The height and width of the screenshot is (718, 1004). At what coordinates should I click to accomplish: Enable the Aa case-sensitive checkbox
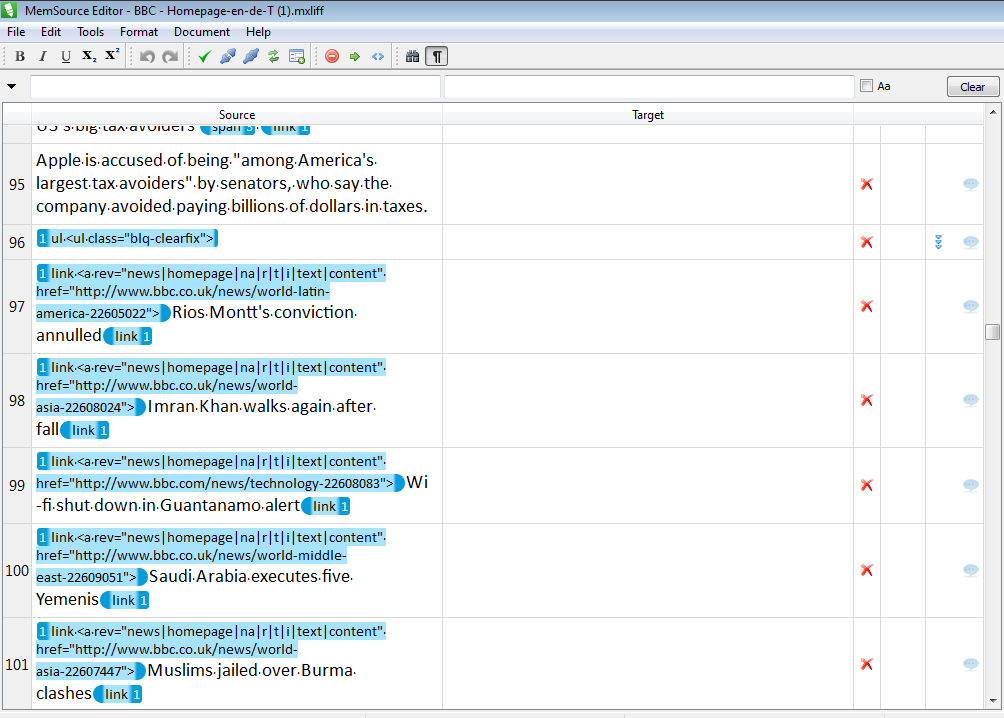[x=866, y=86]
